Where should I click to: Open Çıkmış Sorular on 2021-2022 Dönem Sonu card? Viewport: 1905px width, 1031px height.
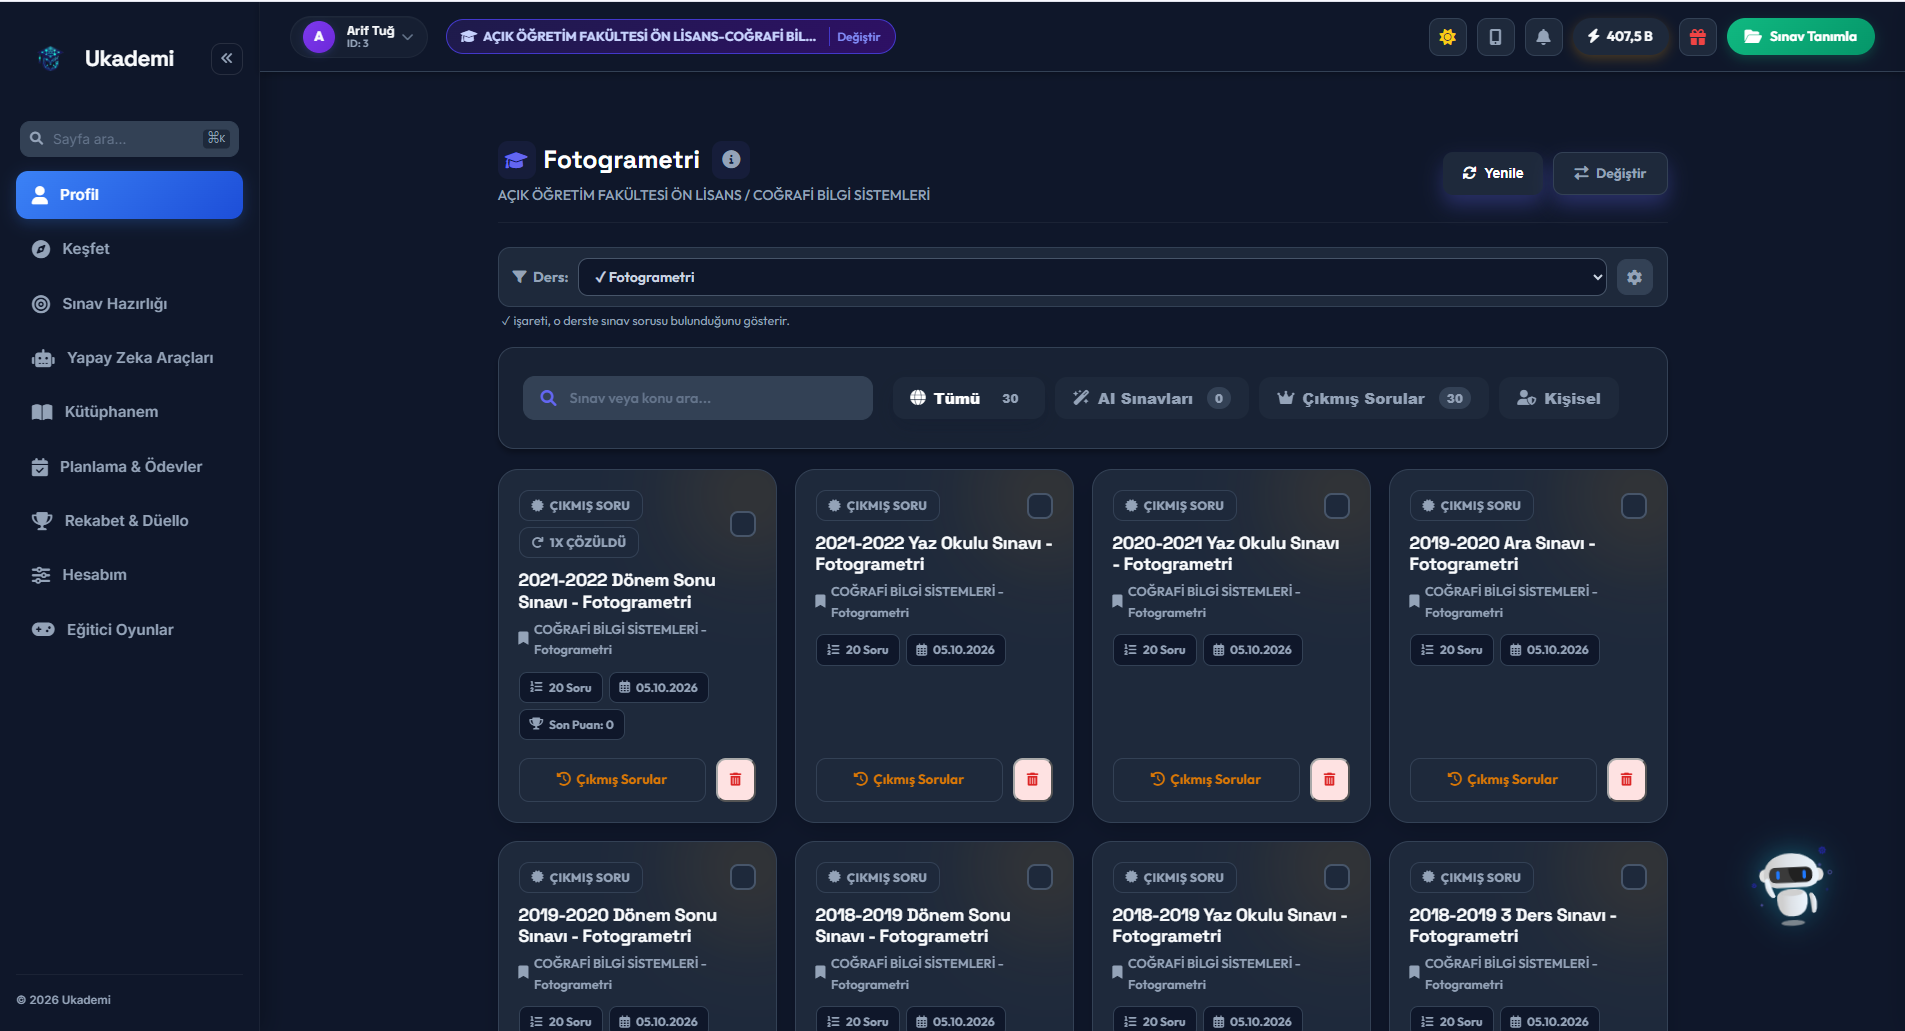[612, 780]
